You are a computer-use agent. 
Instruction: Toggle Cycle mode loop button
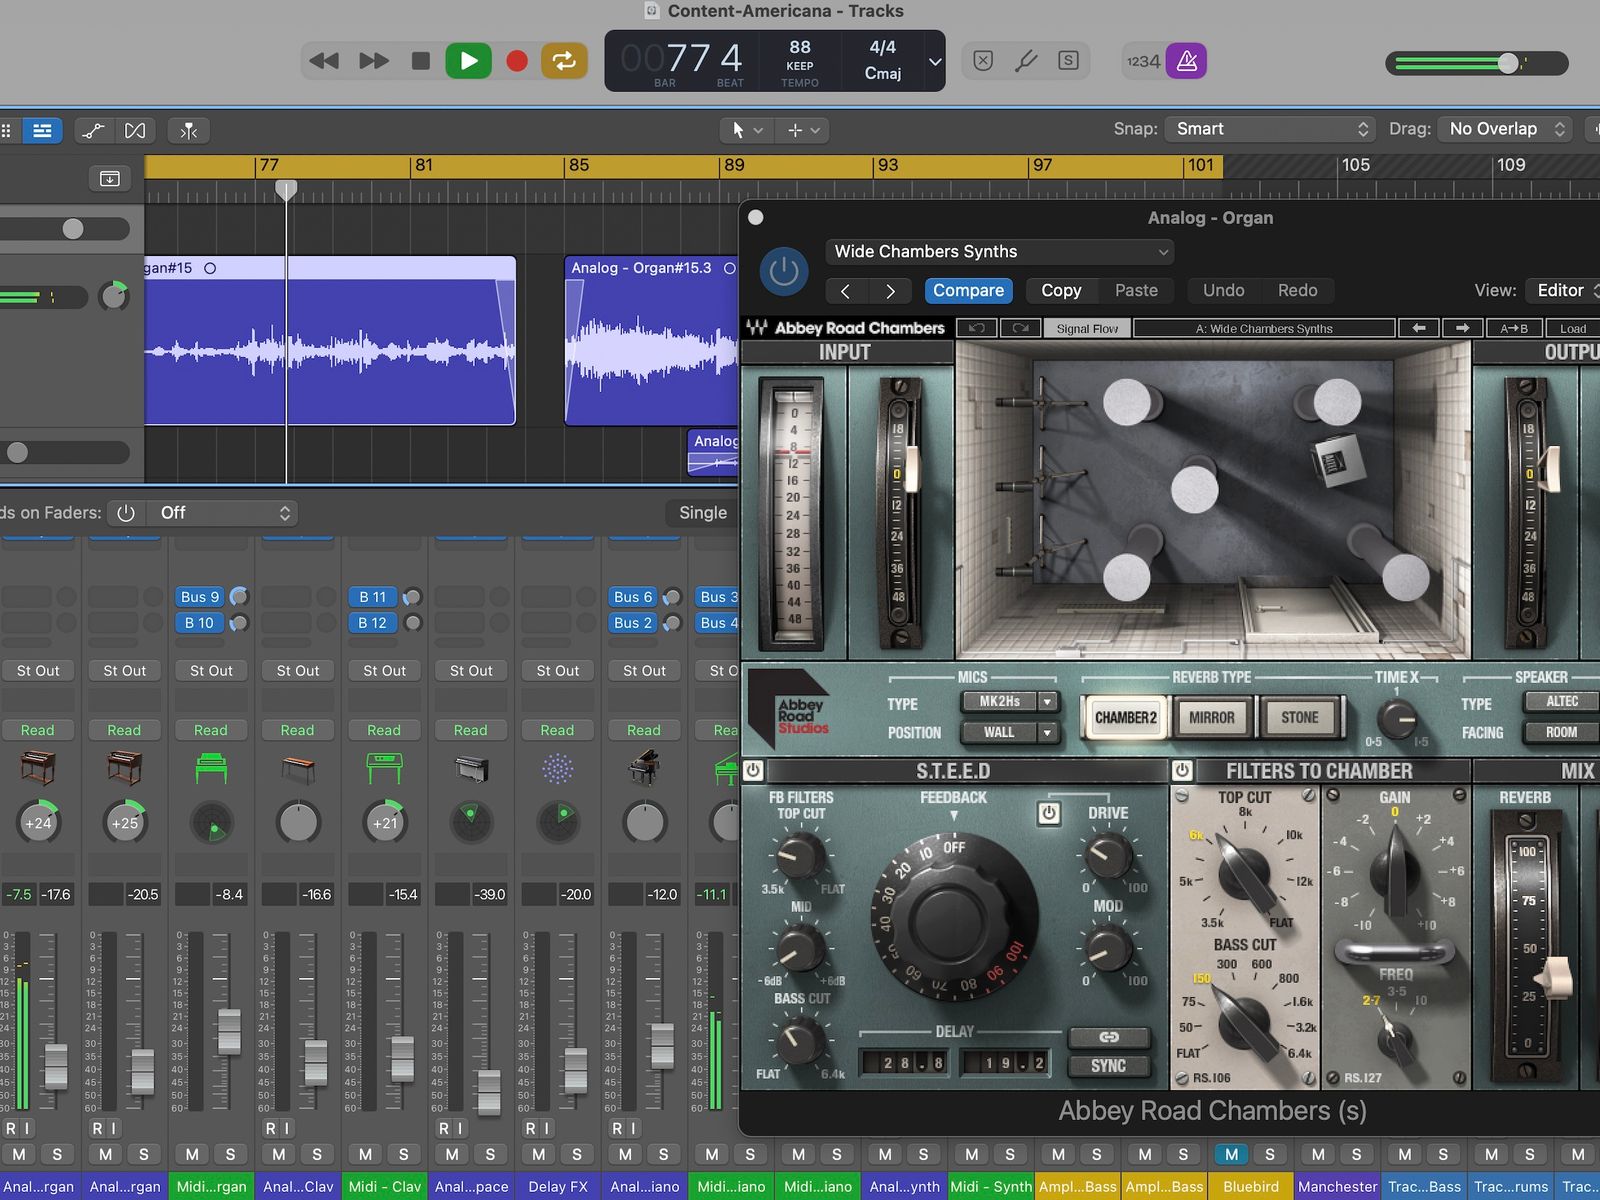coord(564,61)
